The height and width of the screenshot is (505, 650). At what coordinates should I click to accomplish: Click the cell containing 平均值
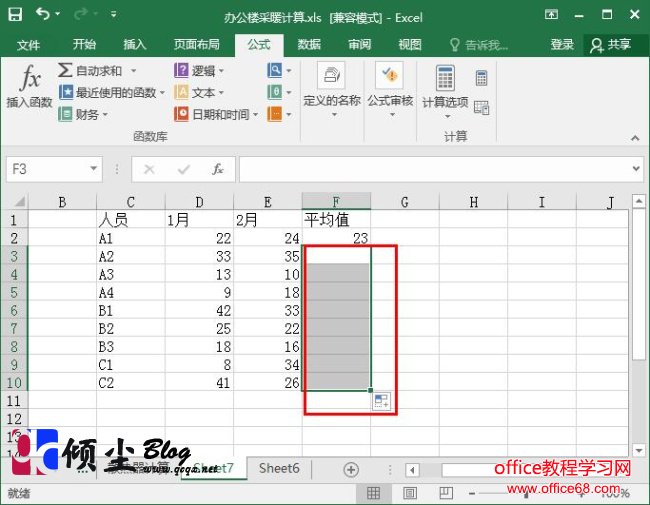click(336, 220)
